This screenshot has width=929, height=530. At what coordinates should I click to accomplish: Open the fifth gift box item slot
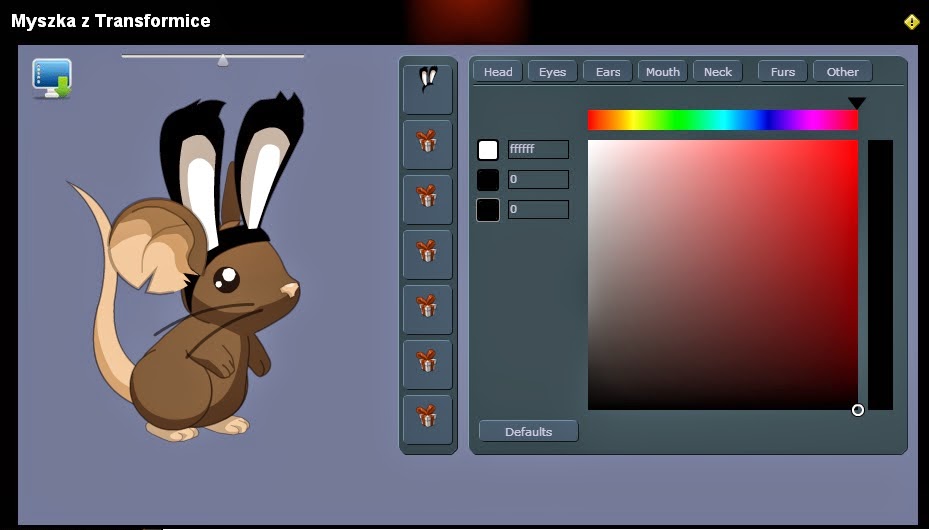pos(428,365)
